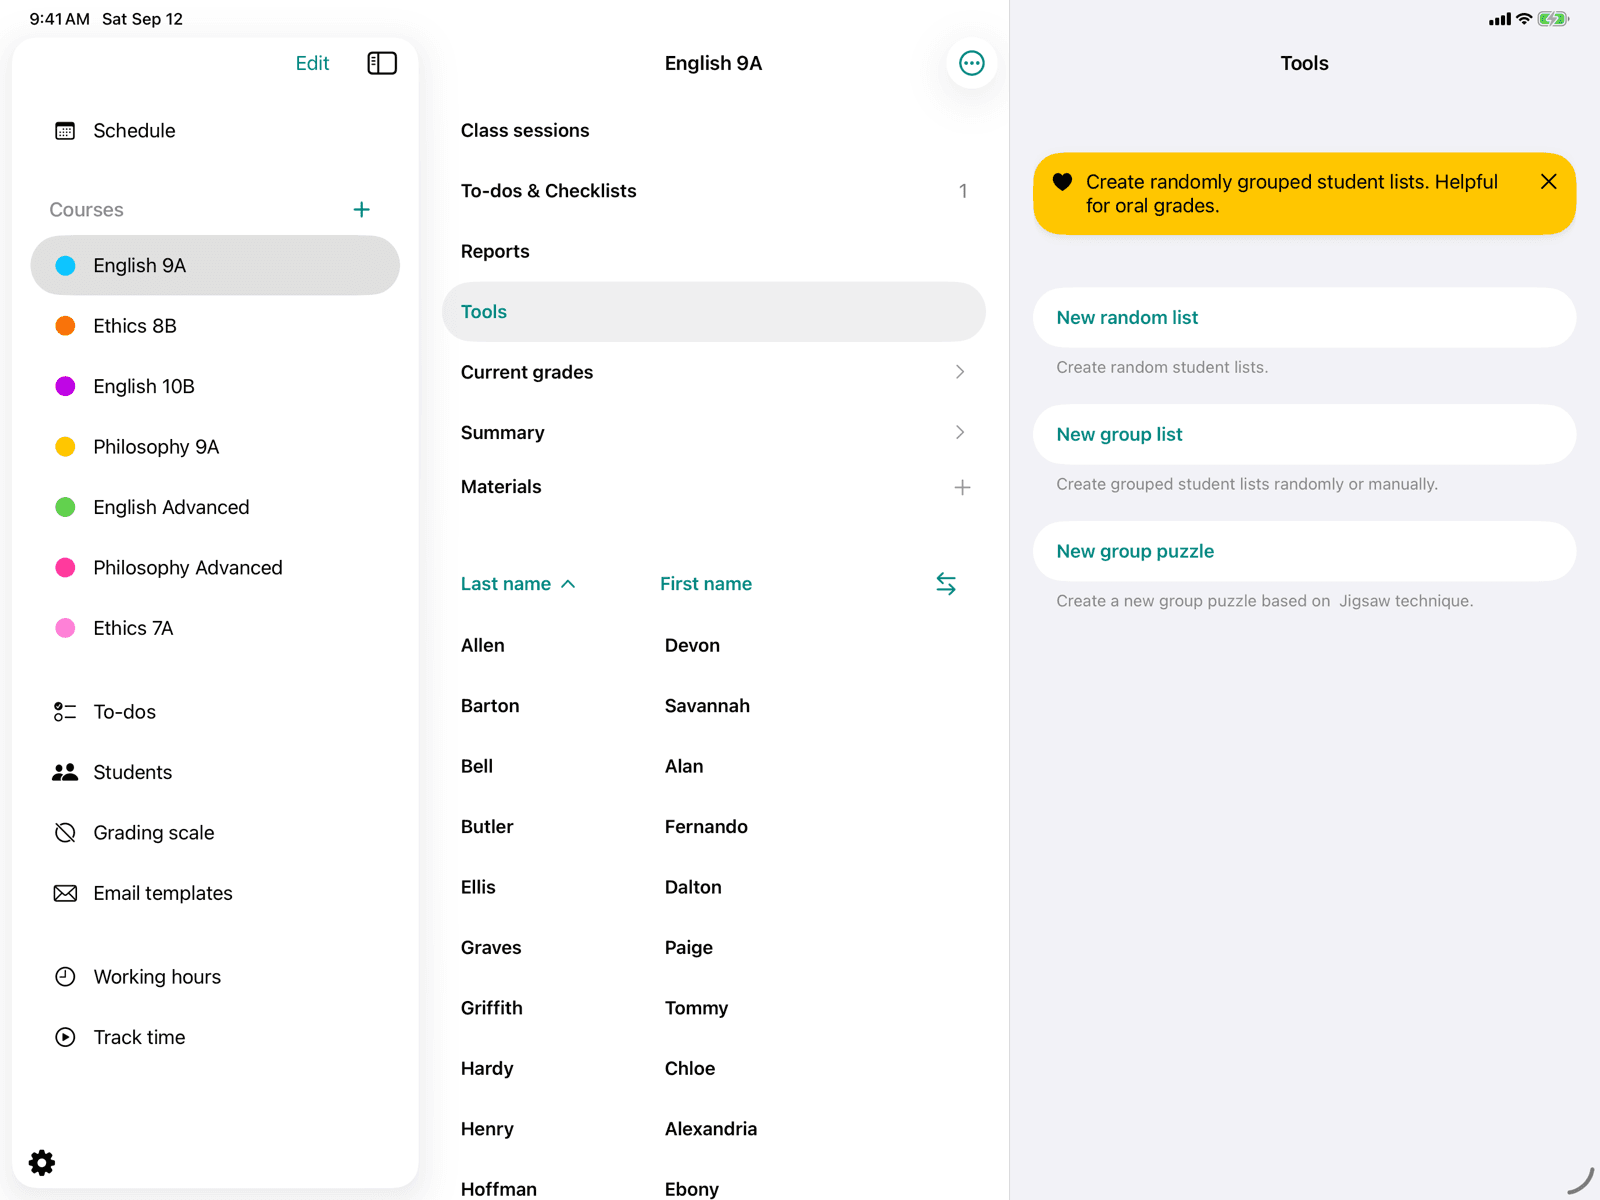
Task: Select Philosophy 9A course
Action: pos(215,447)
